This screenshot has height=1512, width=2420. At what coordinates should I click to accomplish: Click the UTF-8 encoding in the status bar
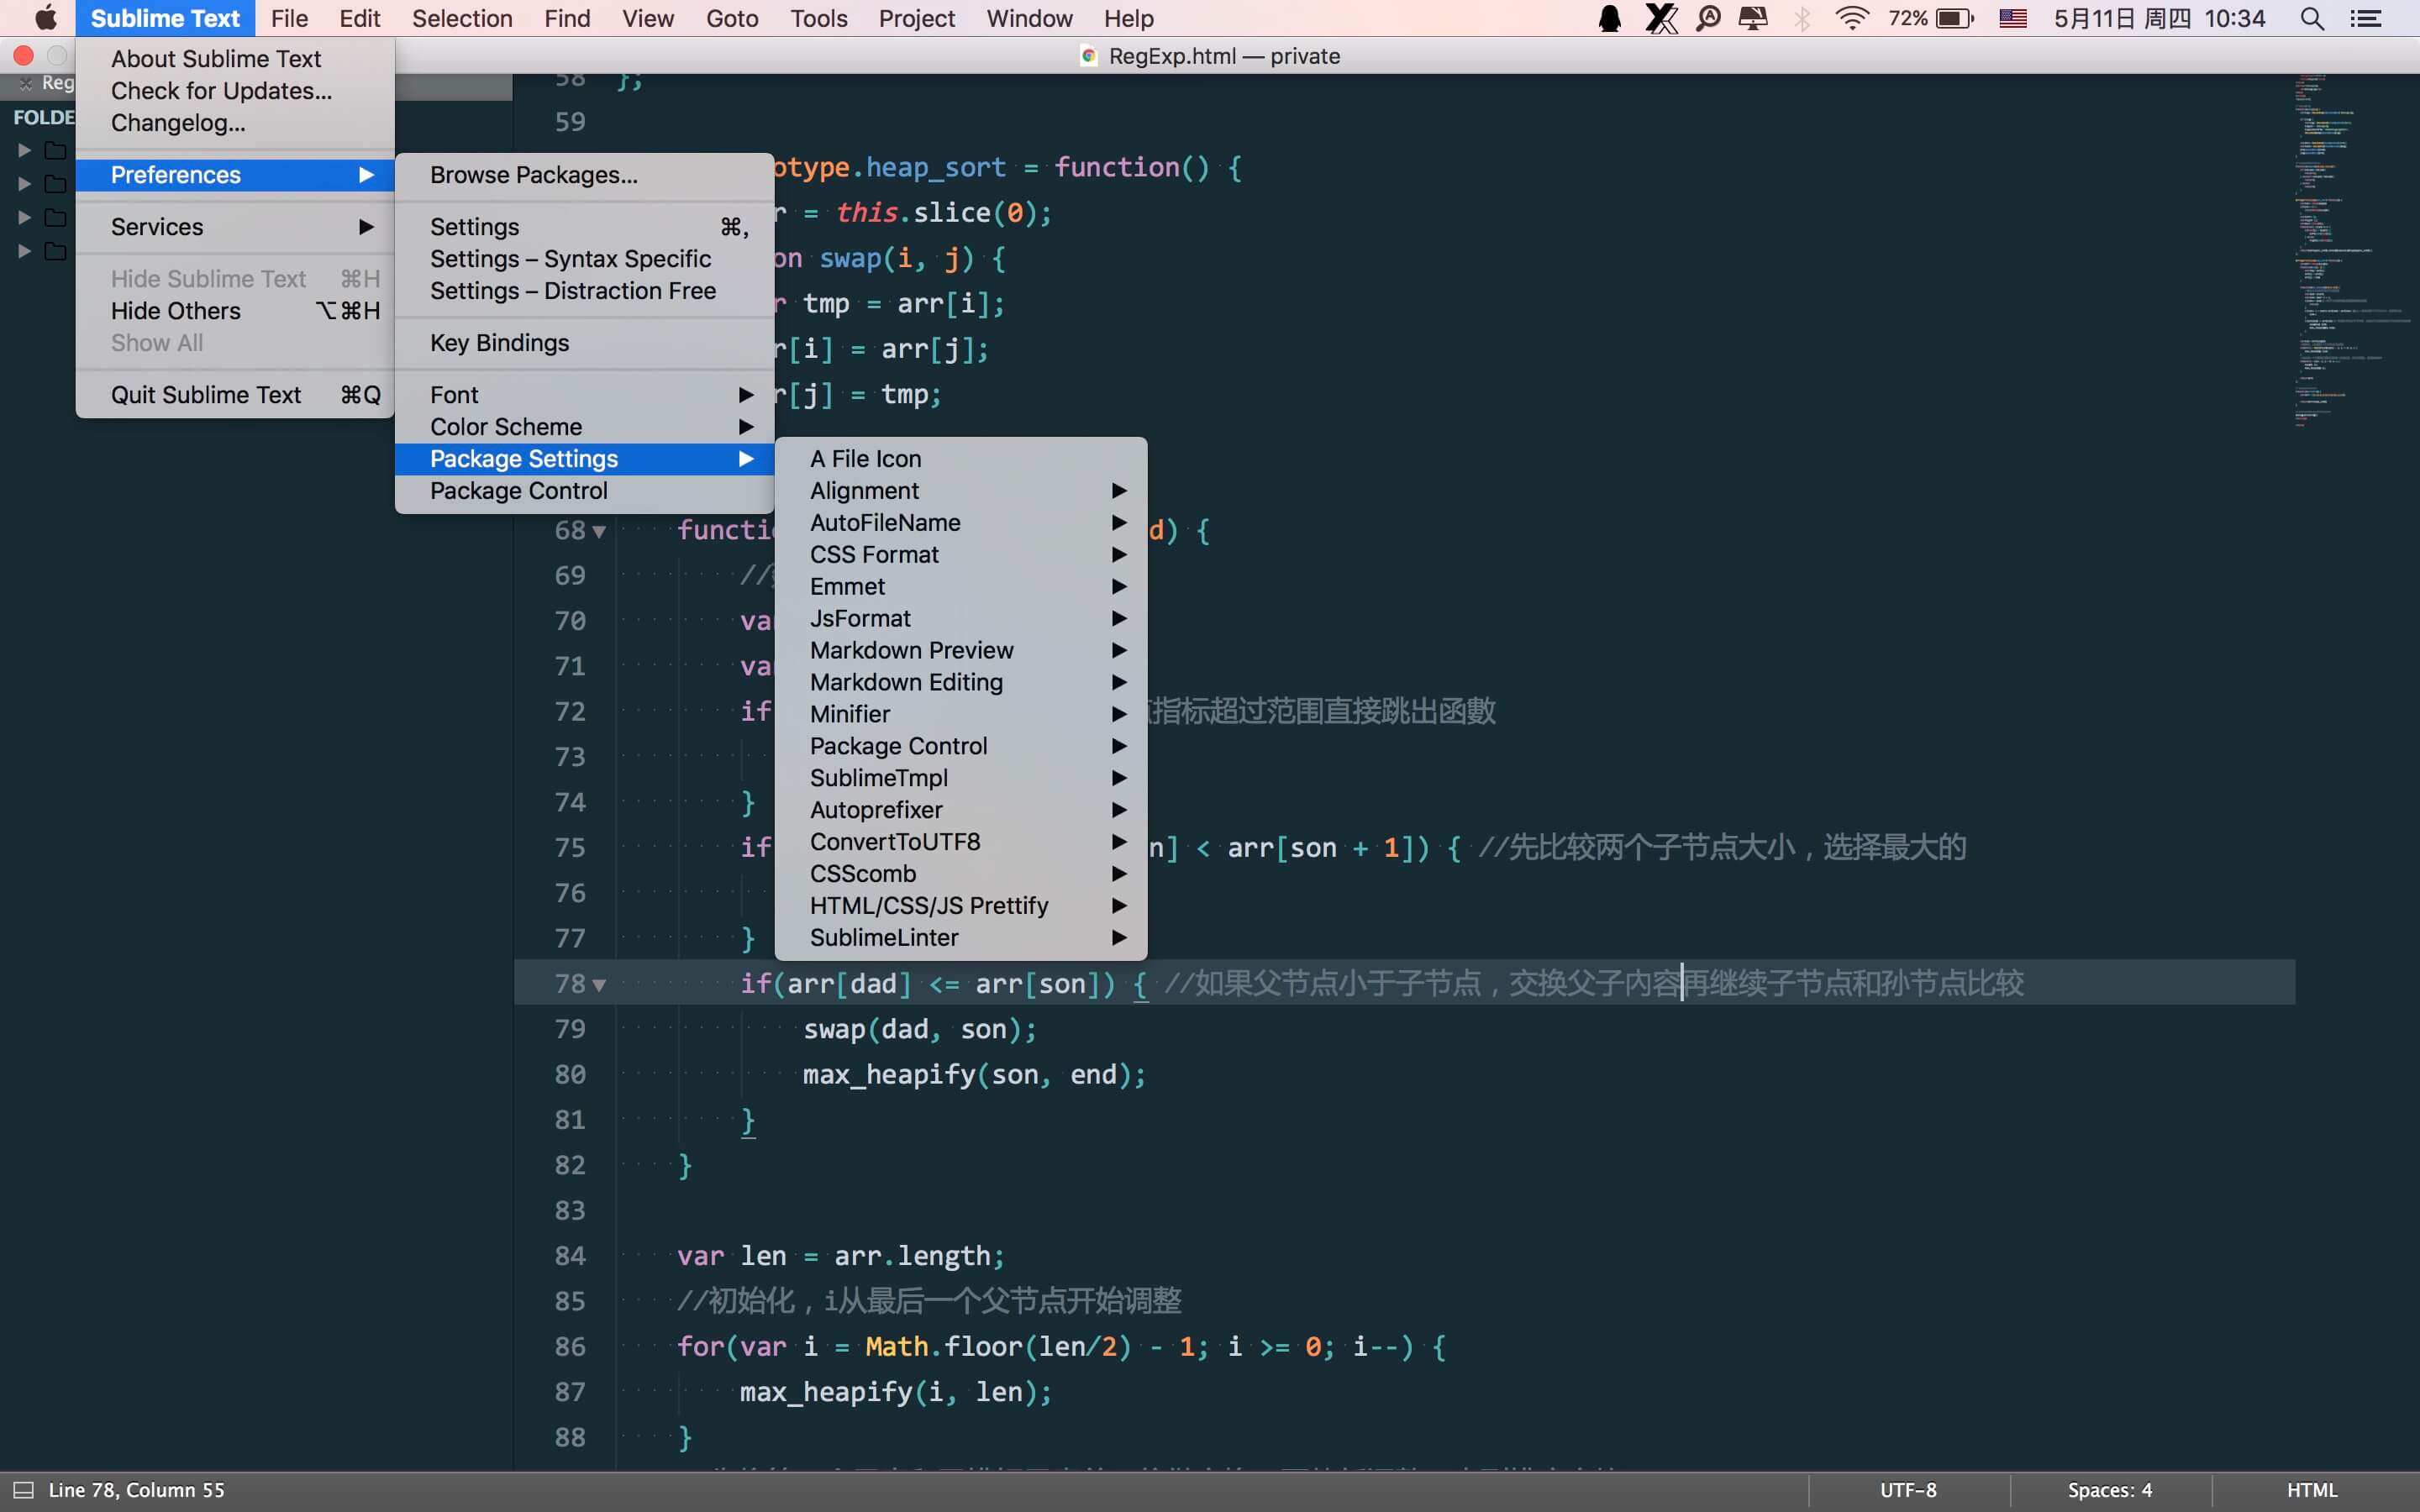click(x=1908, y=1490)
